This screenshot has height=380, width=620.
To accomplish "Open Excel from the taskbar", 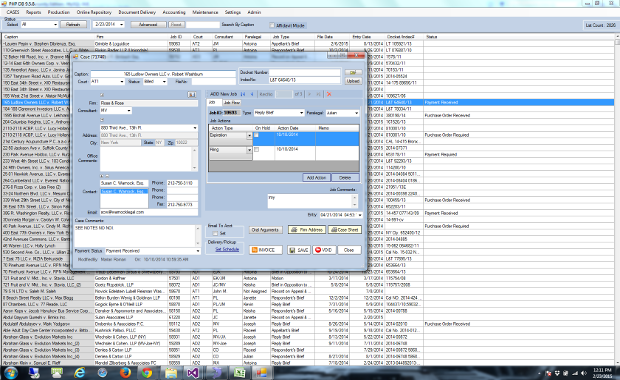I will point(239,372).
